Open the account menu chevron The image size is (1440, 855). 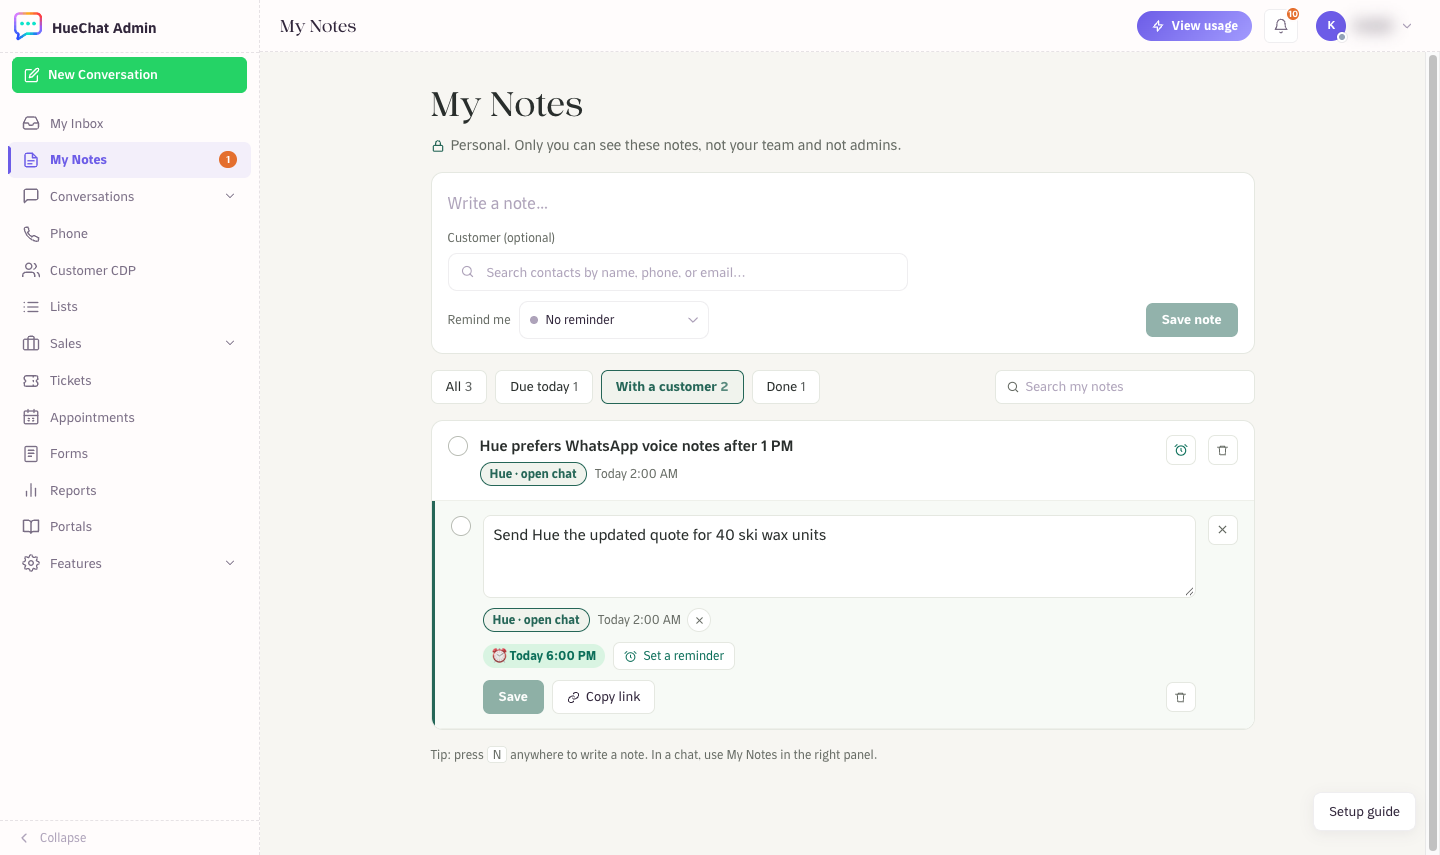click(1407, 26)
